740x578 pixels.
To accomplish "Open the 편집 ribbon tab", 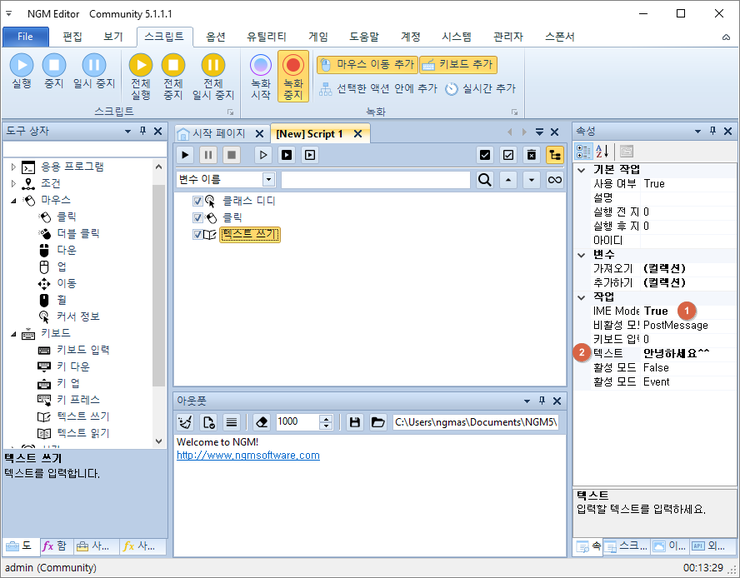I will [72, 37].
